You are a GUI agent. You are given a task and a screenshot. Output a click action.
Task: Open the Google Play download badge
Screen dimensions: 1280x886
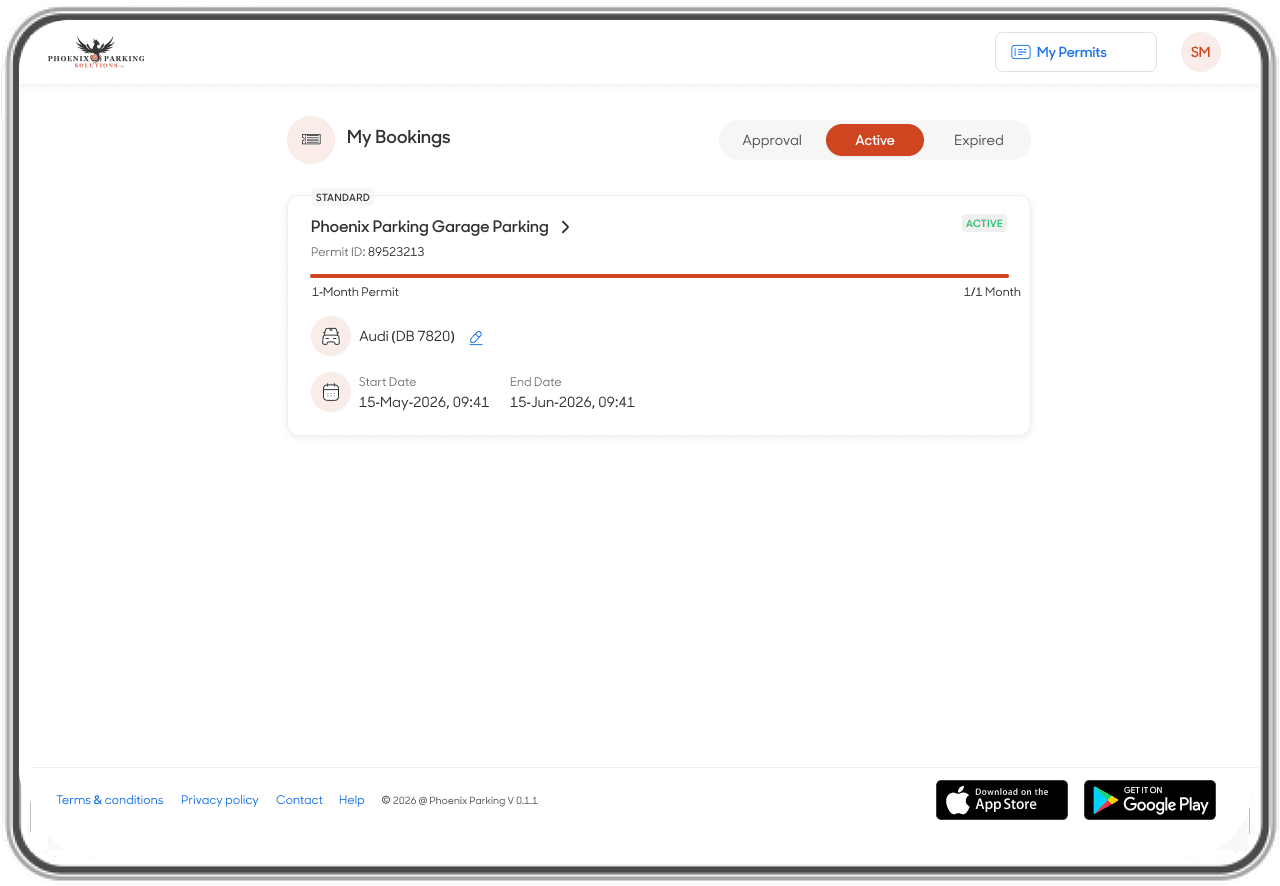click(x=1150, y=800)
